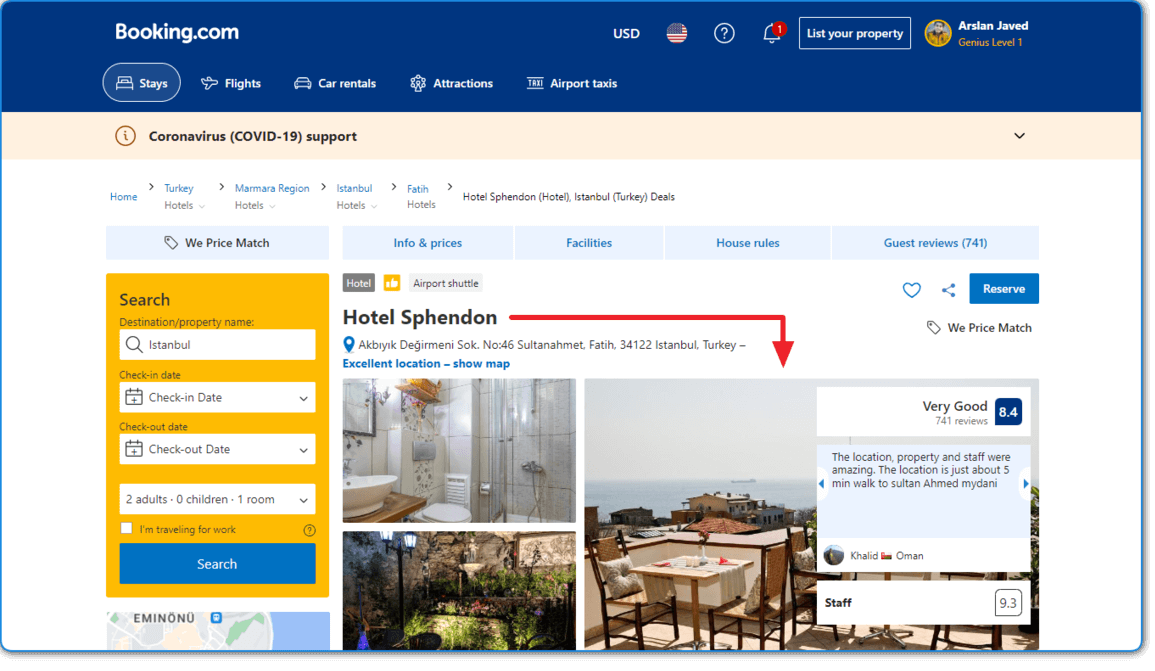Click the Check-in calendar icon
The width and height of the screenshot is (1155, 671).
[x=133, y=397]
